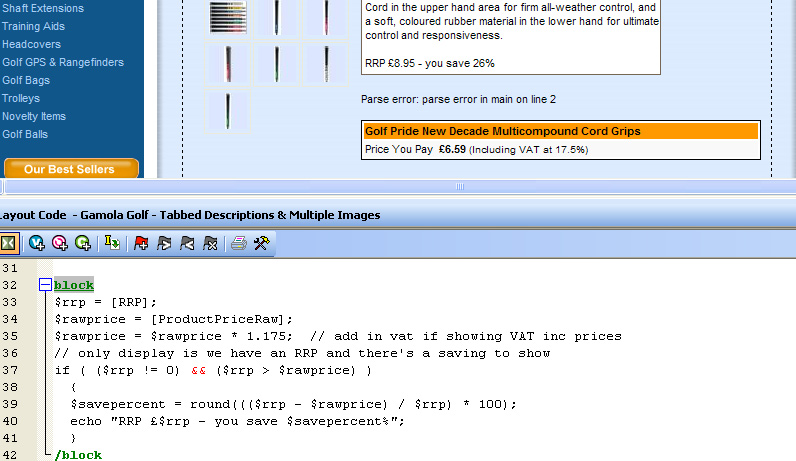Screen dimensions: 796x461
Task: Collapse the code block on line 32
Action: coord(45,285)
